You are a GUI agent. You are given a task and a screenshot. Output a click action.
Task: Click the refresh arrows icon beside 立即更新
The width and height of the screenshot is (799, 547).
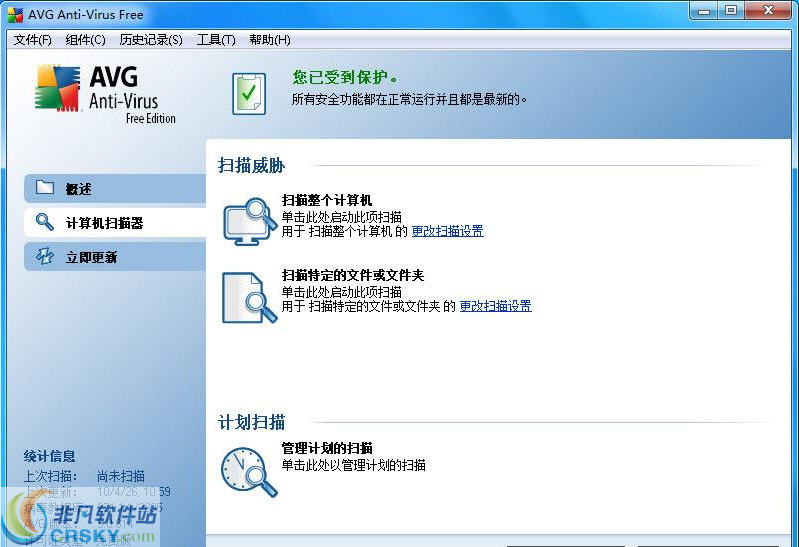coord(44,256)
